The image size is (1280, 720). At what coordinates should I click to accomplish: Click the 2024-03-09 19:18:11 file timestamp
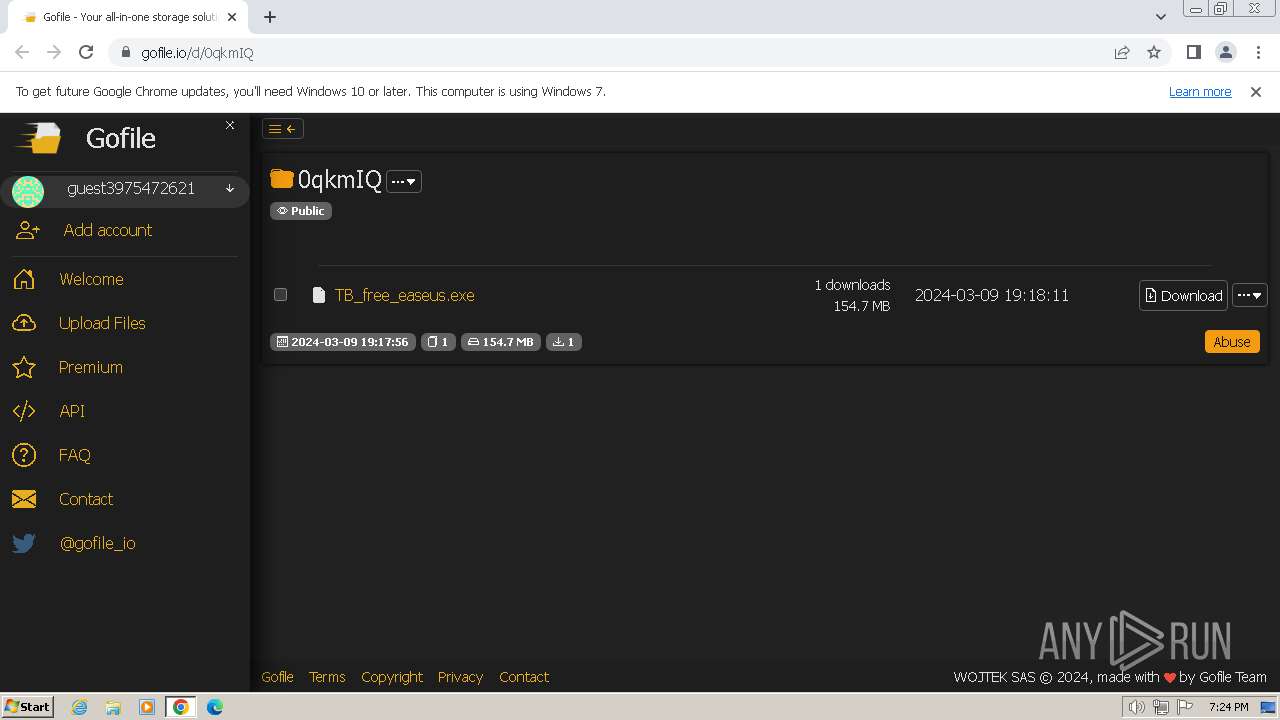click(x=992, y=295)
